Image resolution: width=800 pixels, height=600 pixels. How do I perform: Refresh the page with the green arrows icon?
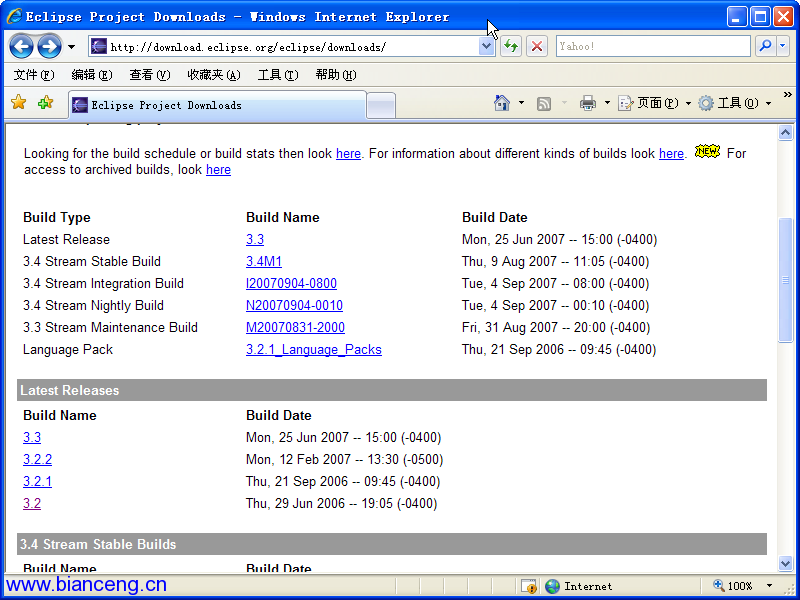click(511, 47)
